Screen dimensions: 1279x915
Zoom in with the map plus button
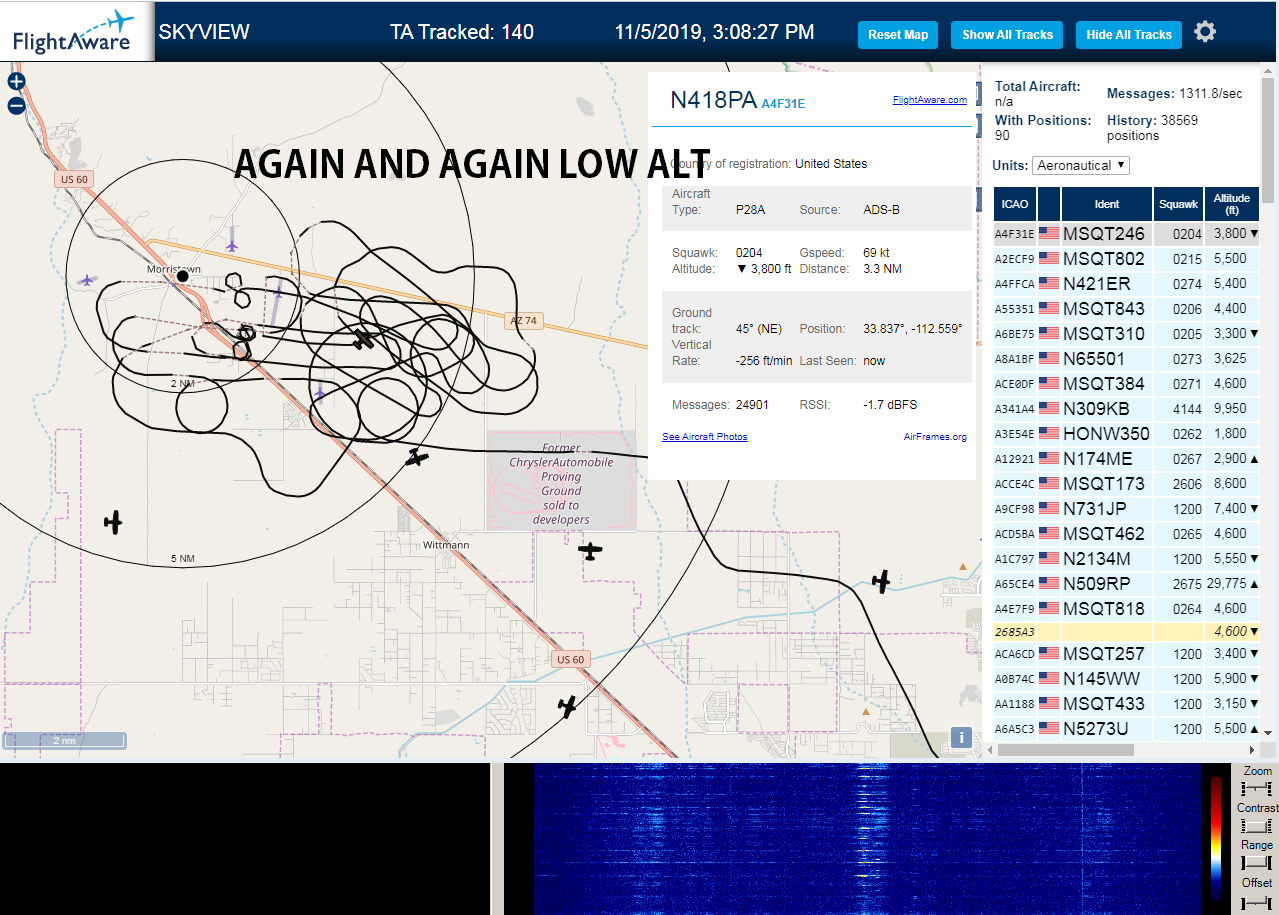[x=16, y=82]
